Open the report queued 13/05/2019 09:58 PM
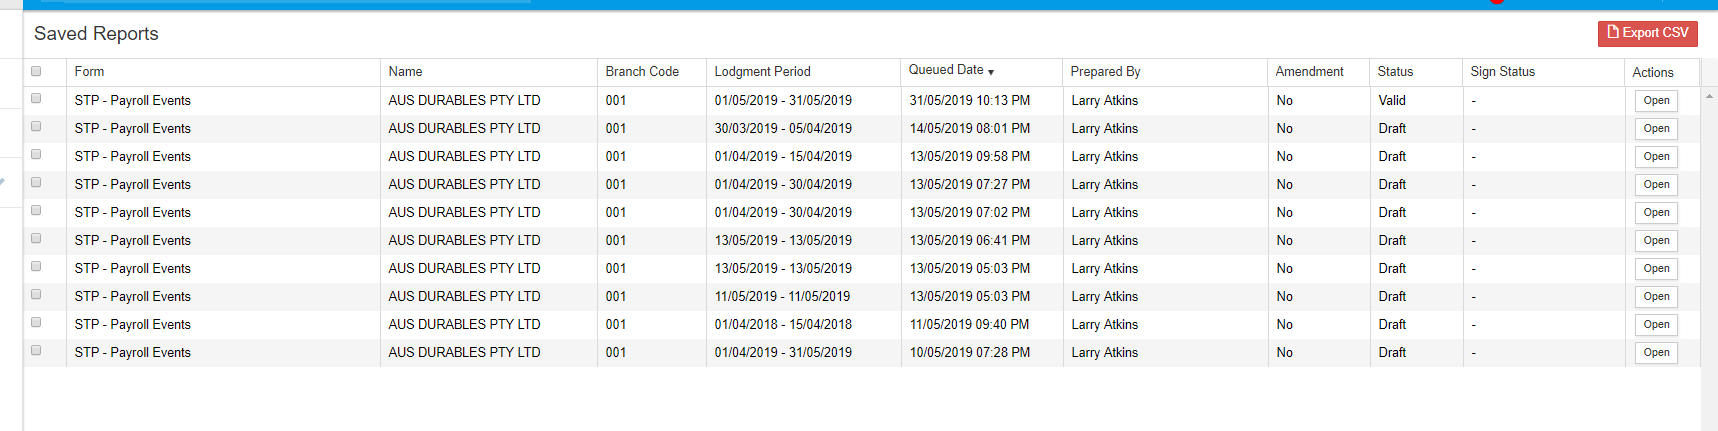The width and height of the screenshot is (1718, 431). point(1656,157)
